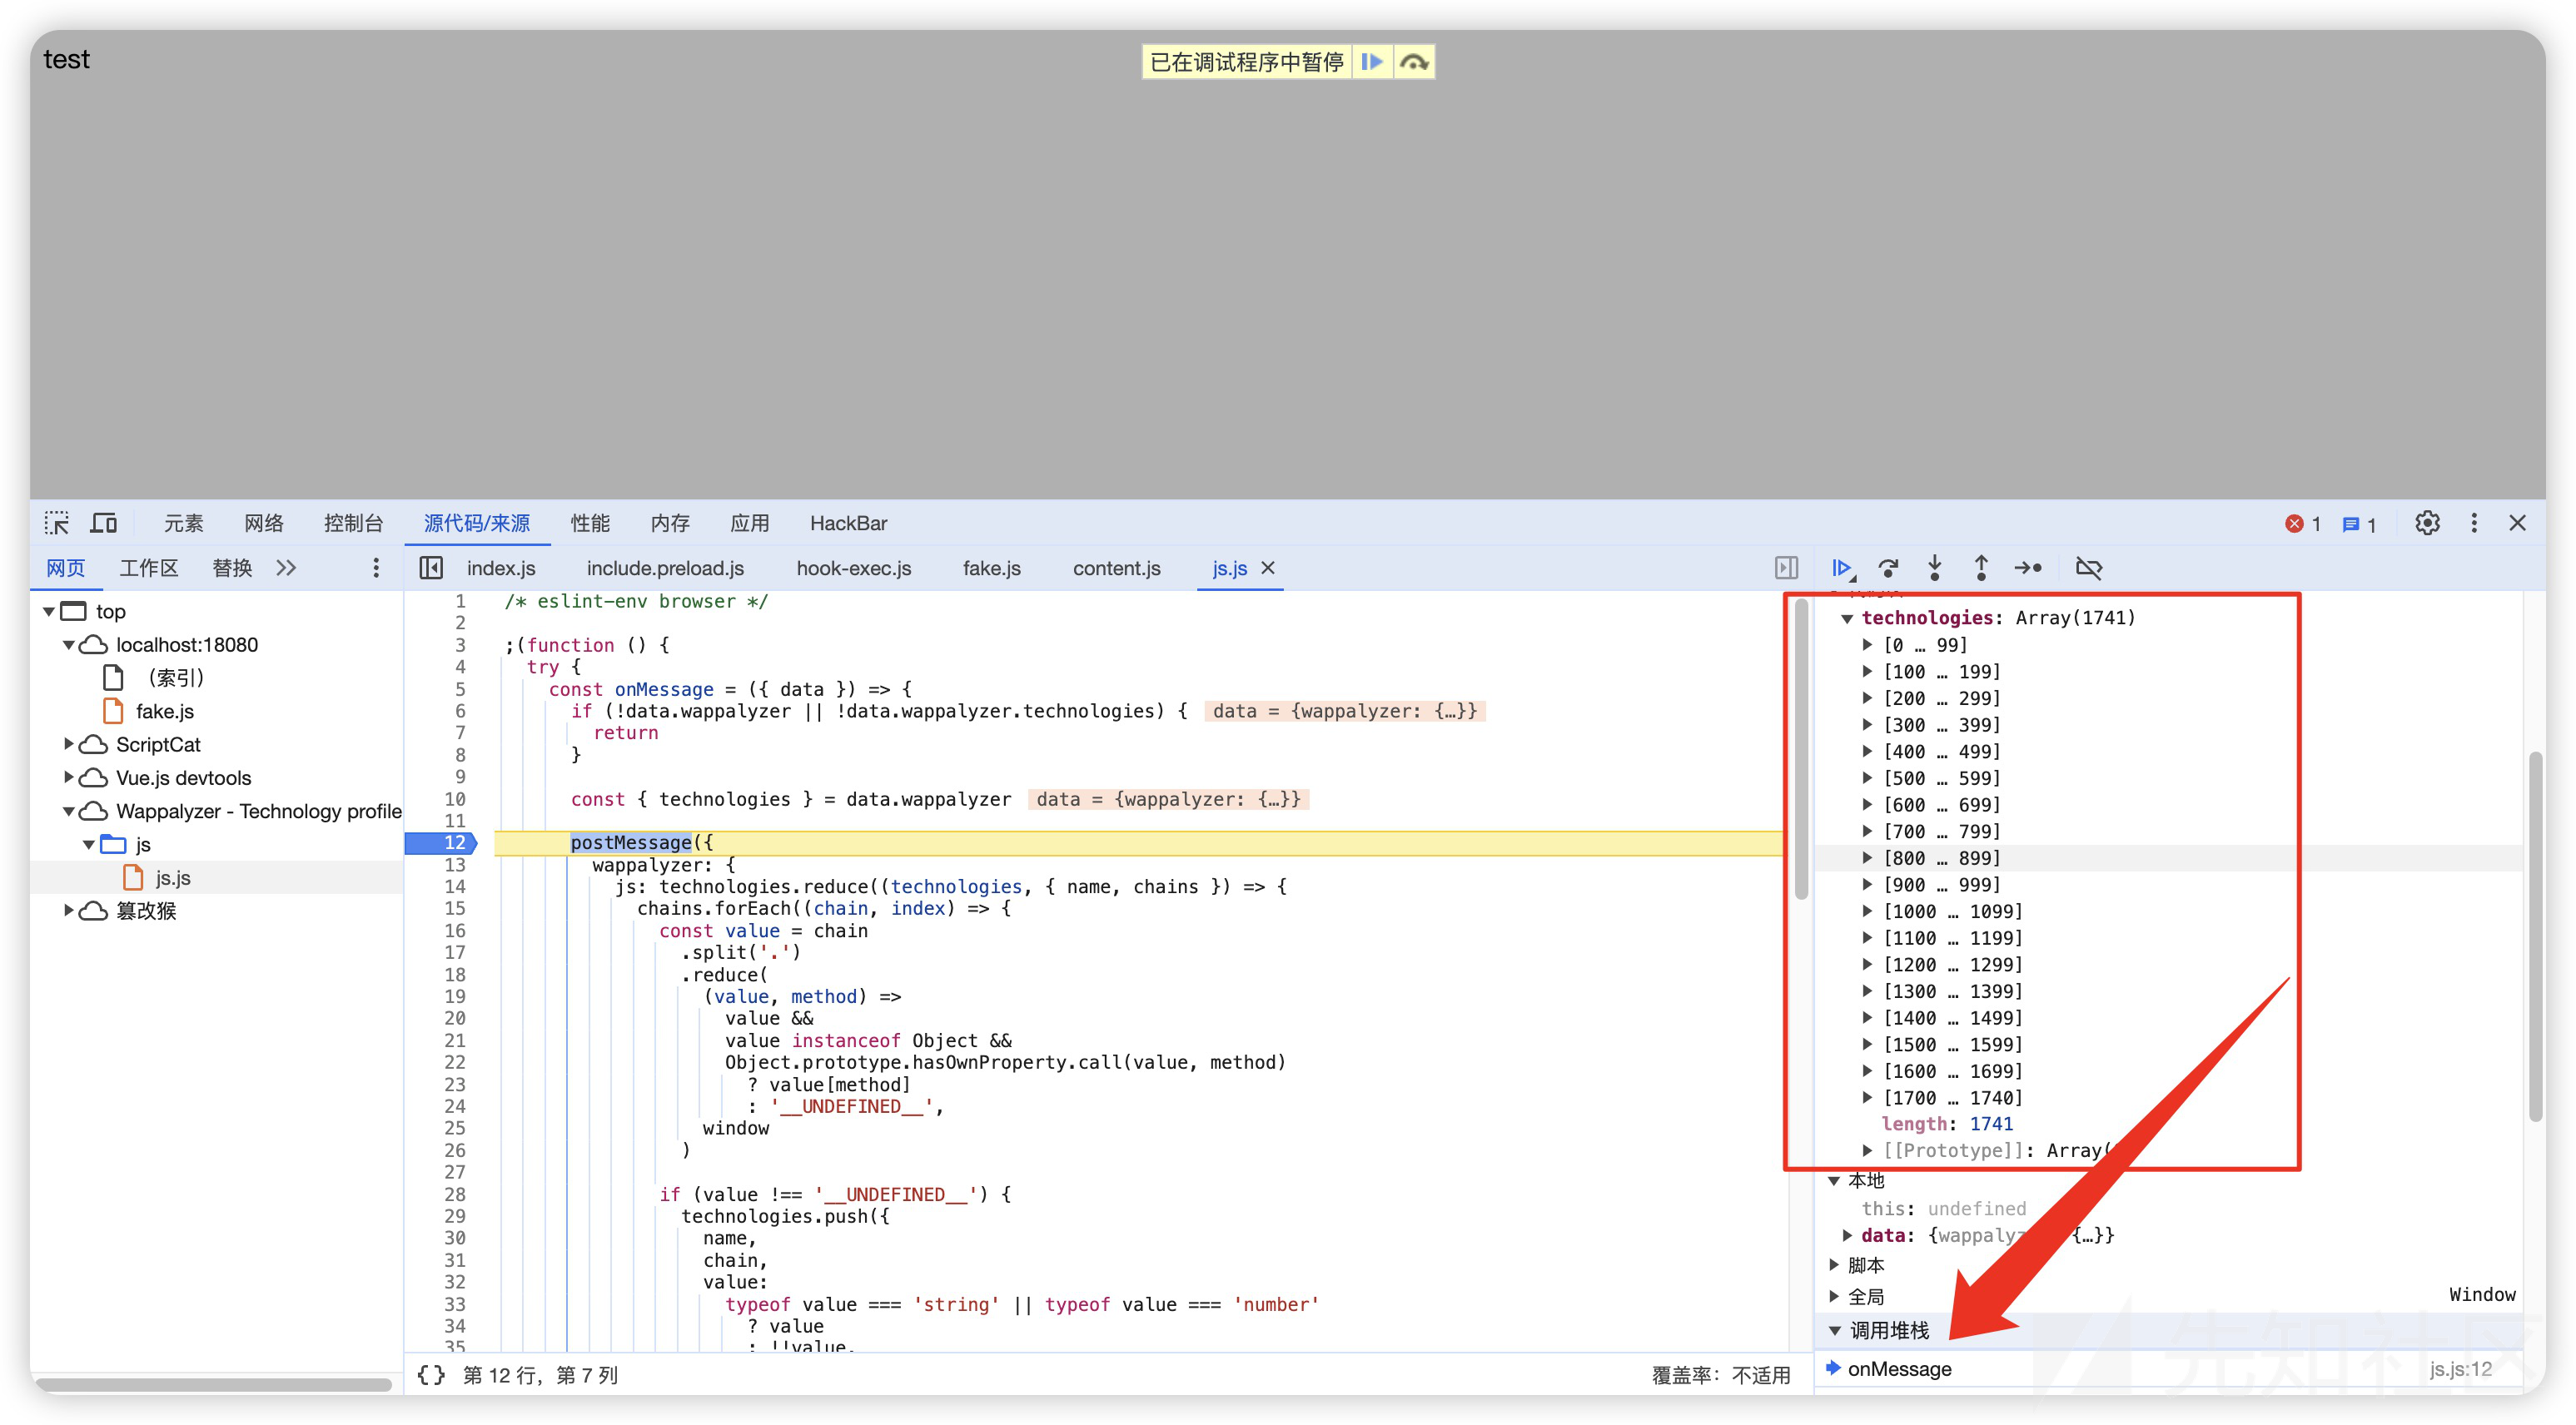Select js.js in navigator tree

tap(173, 877)
